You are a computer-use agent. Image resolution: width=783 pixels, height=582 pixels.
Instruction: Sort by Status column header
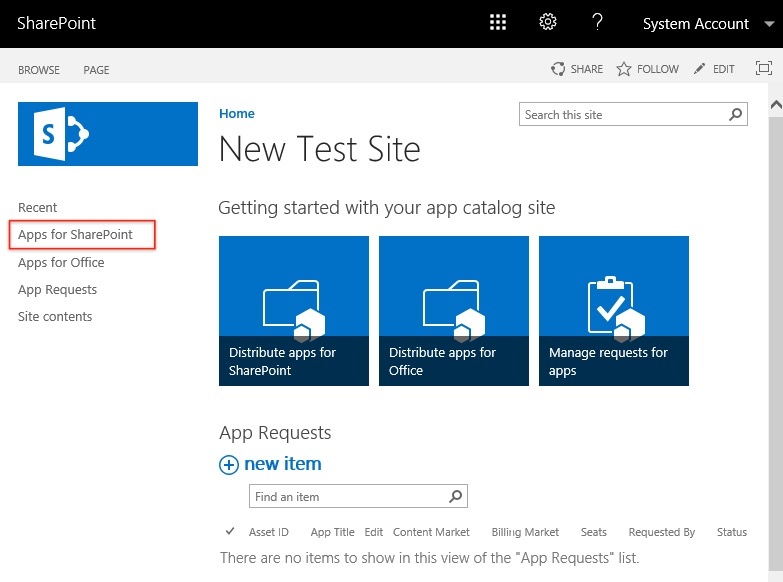[732, 532]
